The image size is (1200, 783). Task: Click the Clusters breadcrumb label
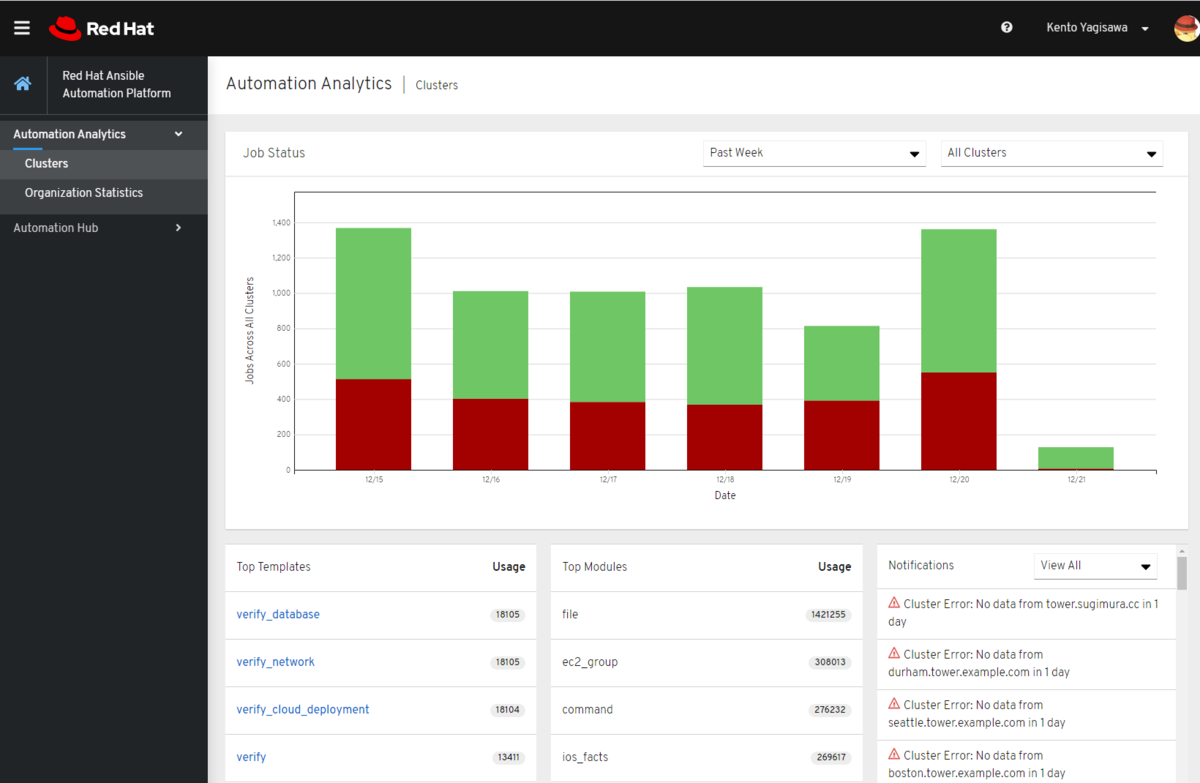(x=437, y=85)
